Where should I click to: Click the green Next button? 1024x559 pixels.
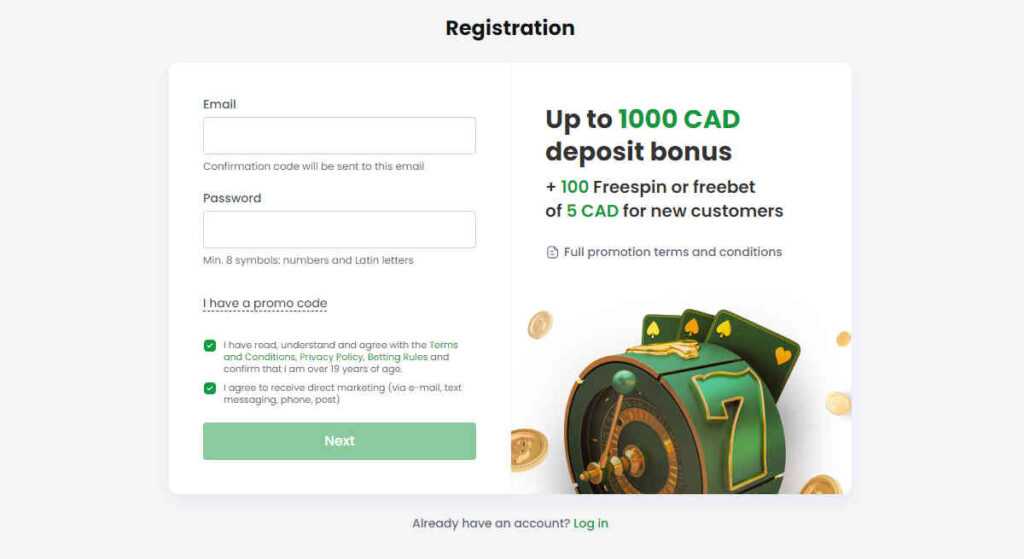[339, 441]
